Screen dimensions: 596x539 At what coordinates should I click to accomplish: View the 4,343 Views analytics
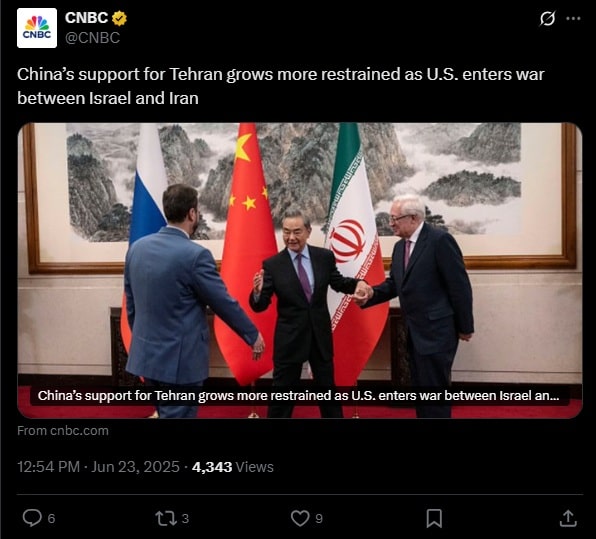pos(233,467)
